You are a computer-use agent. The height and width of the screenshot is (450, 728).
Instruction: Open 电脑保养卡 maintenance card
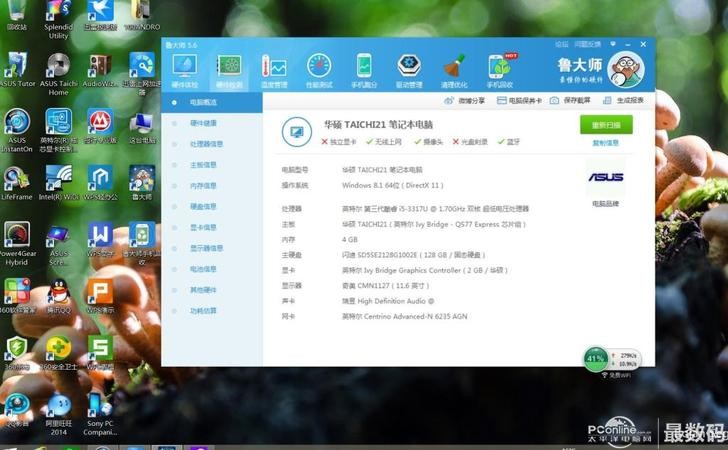[519, 100]
